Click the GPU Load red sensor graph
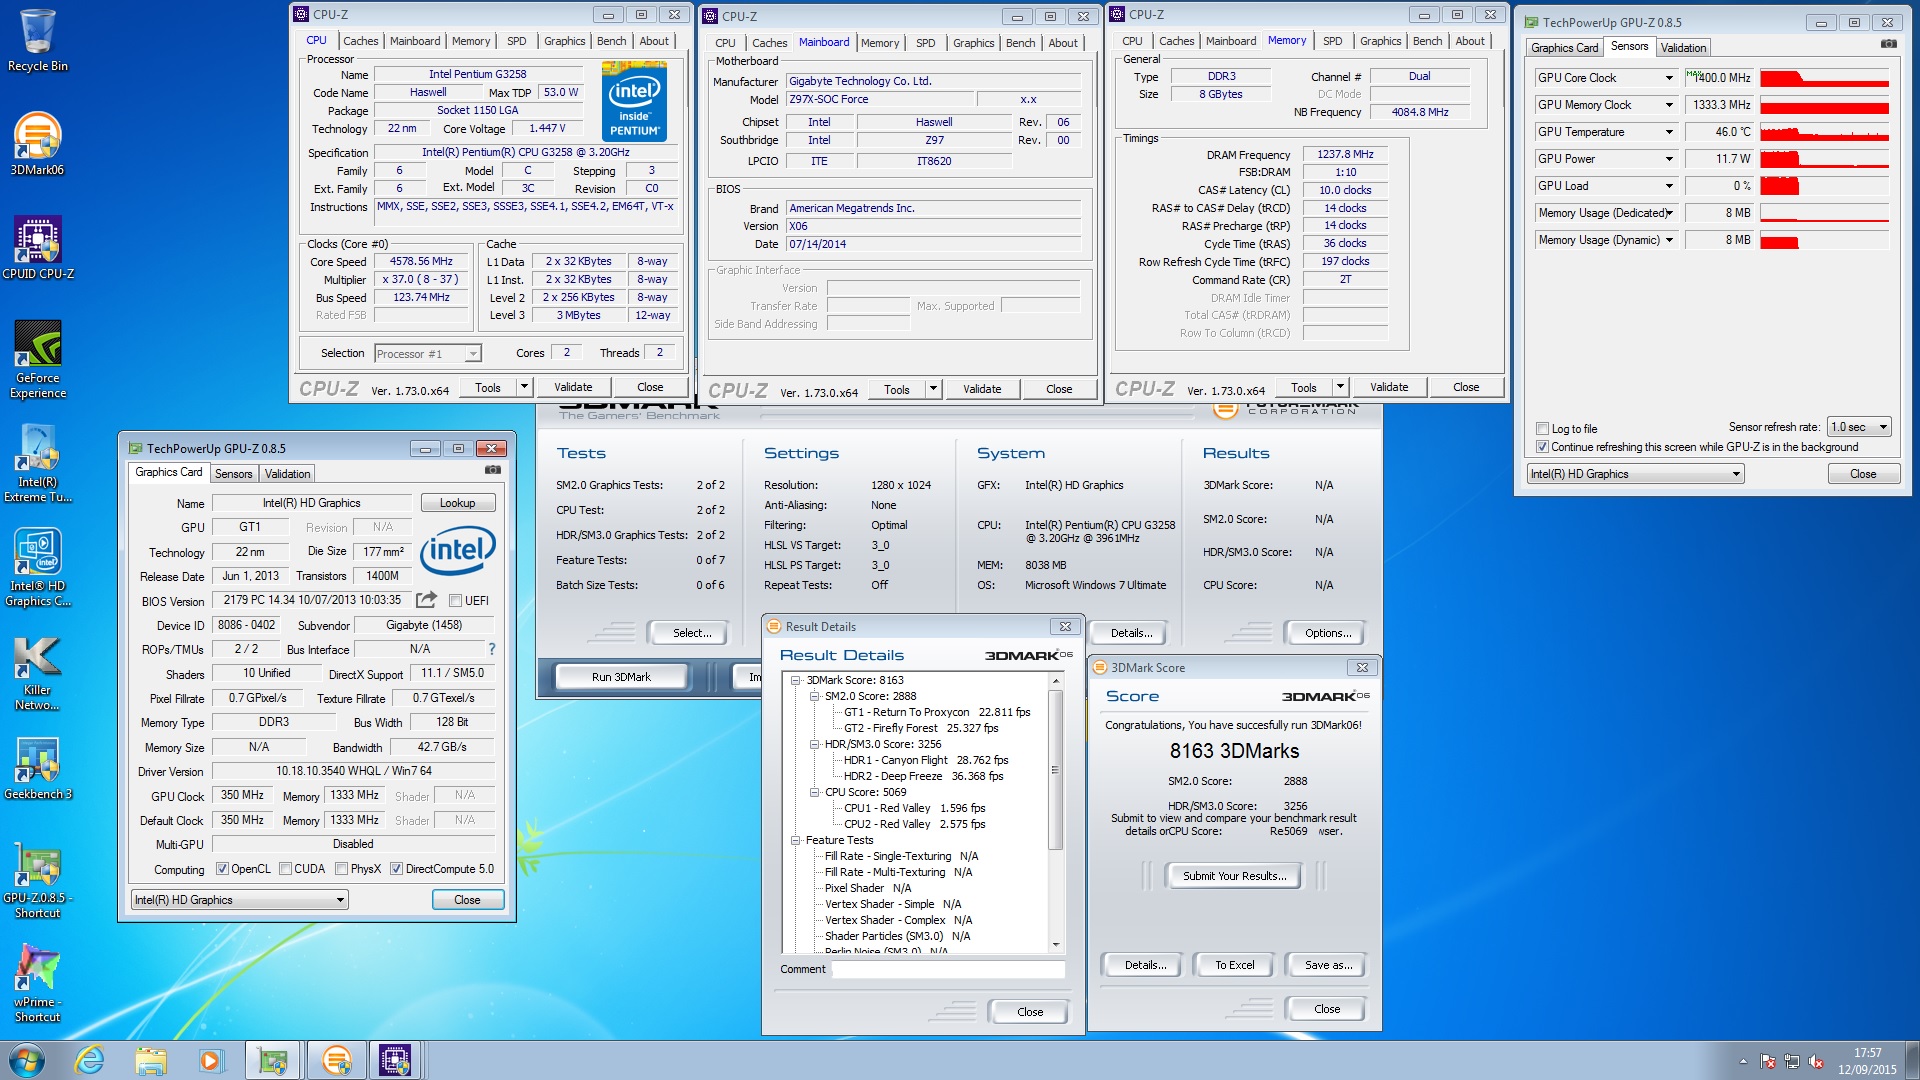Image resolution: width=1920 pixels, height=1080 pixels. pyautogui.click(x=1824, y=186)
